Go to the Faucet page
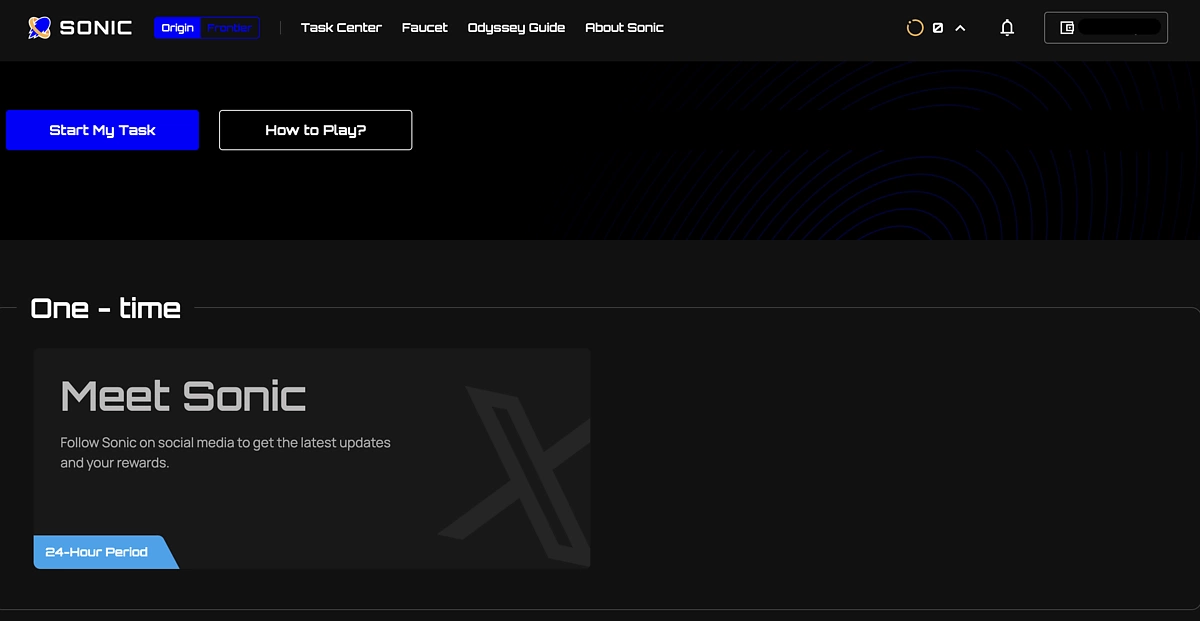1200x621 pixels. [x=425, y=28]
